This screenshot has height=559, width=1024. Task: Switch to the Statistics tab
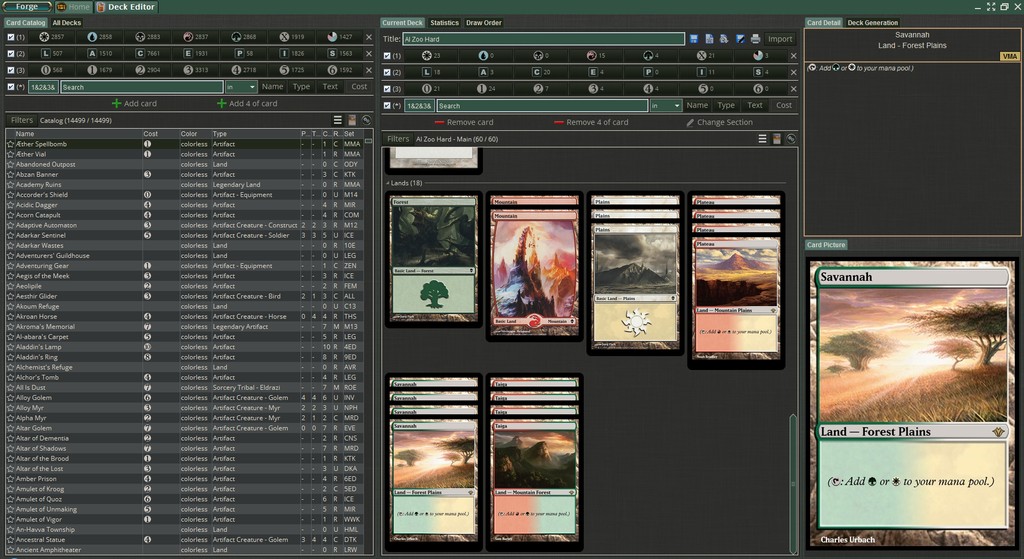tap(444, 22)
